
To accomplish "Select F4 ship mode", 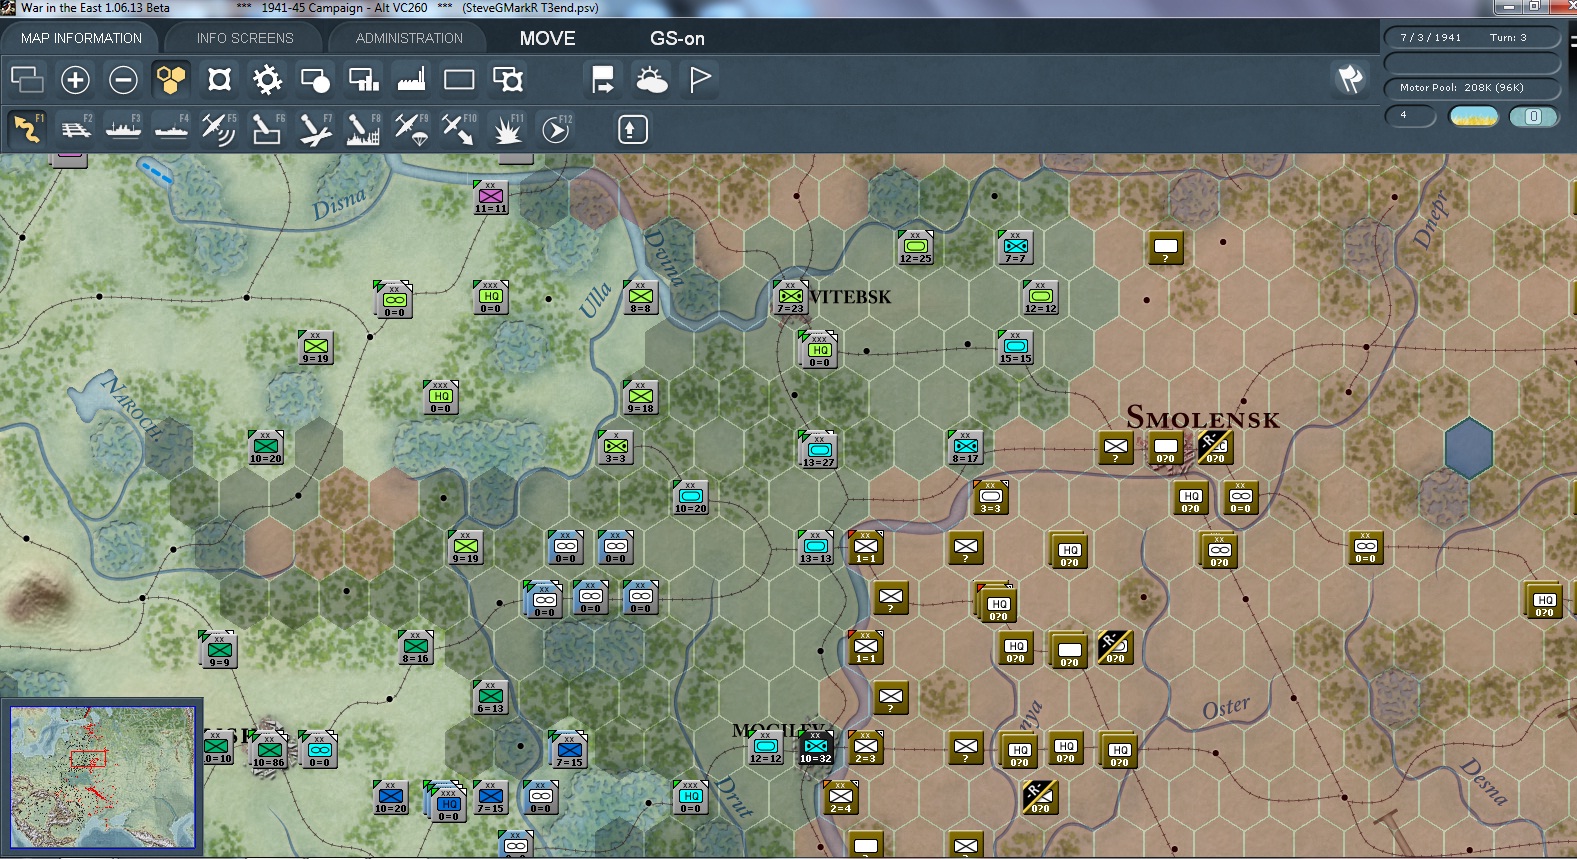I will coord(172,129).
